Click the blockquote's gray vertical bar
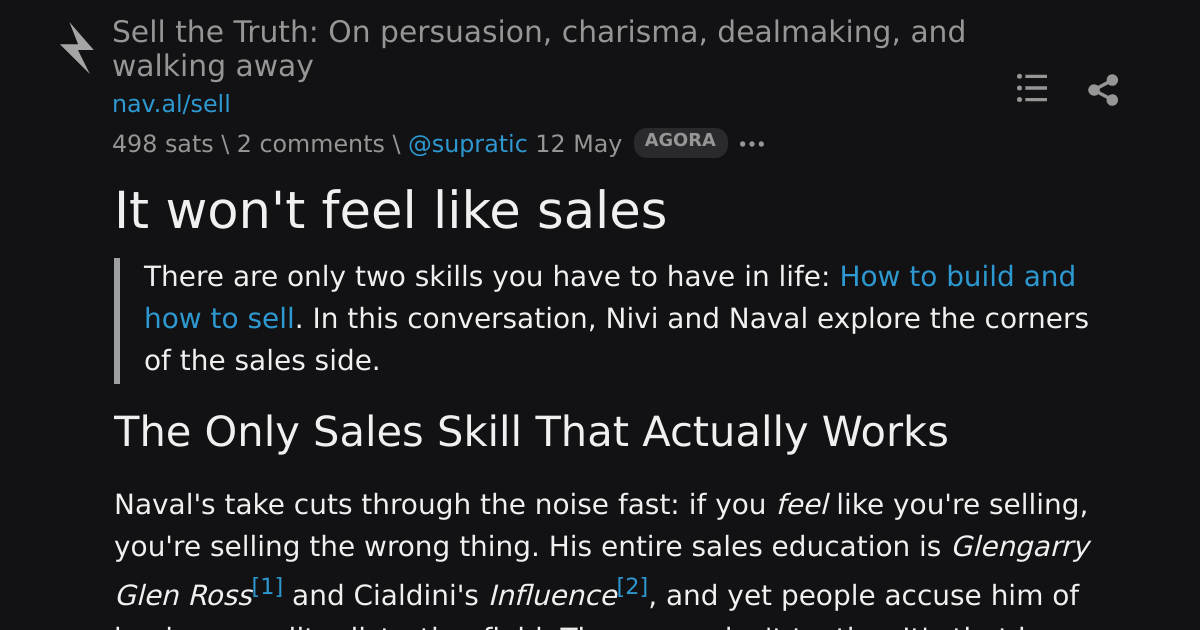This screenshot has width=1200, height=630. [117, 320]
